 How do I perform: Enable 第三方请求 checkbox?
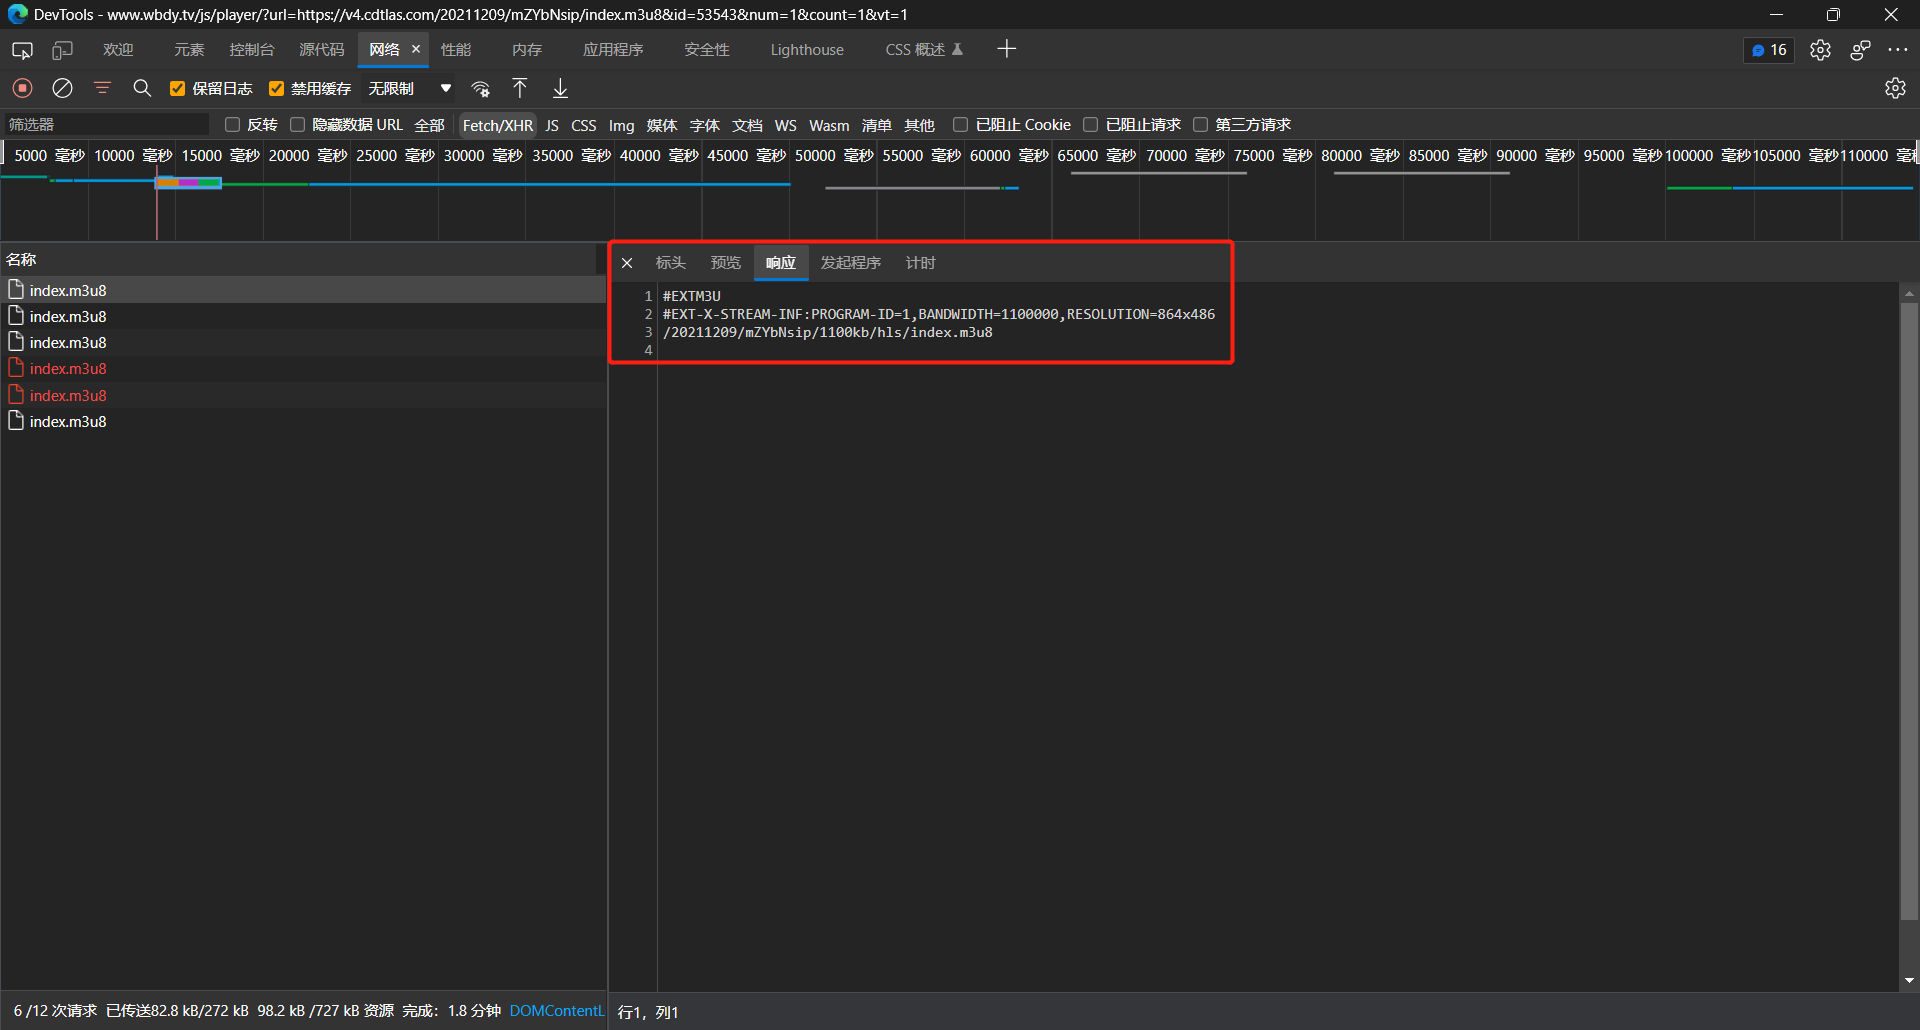coord(1200,124)
